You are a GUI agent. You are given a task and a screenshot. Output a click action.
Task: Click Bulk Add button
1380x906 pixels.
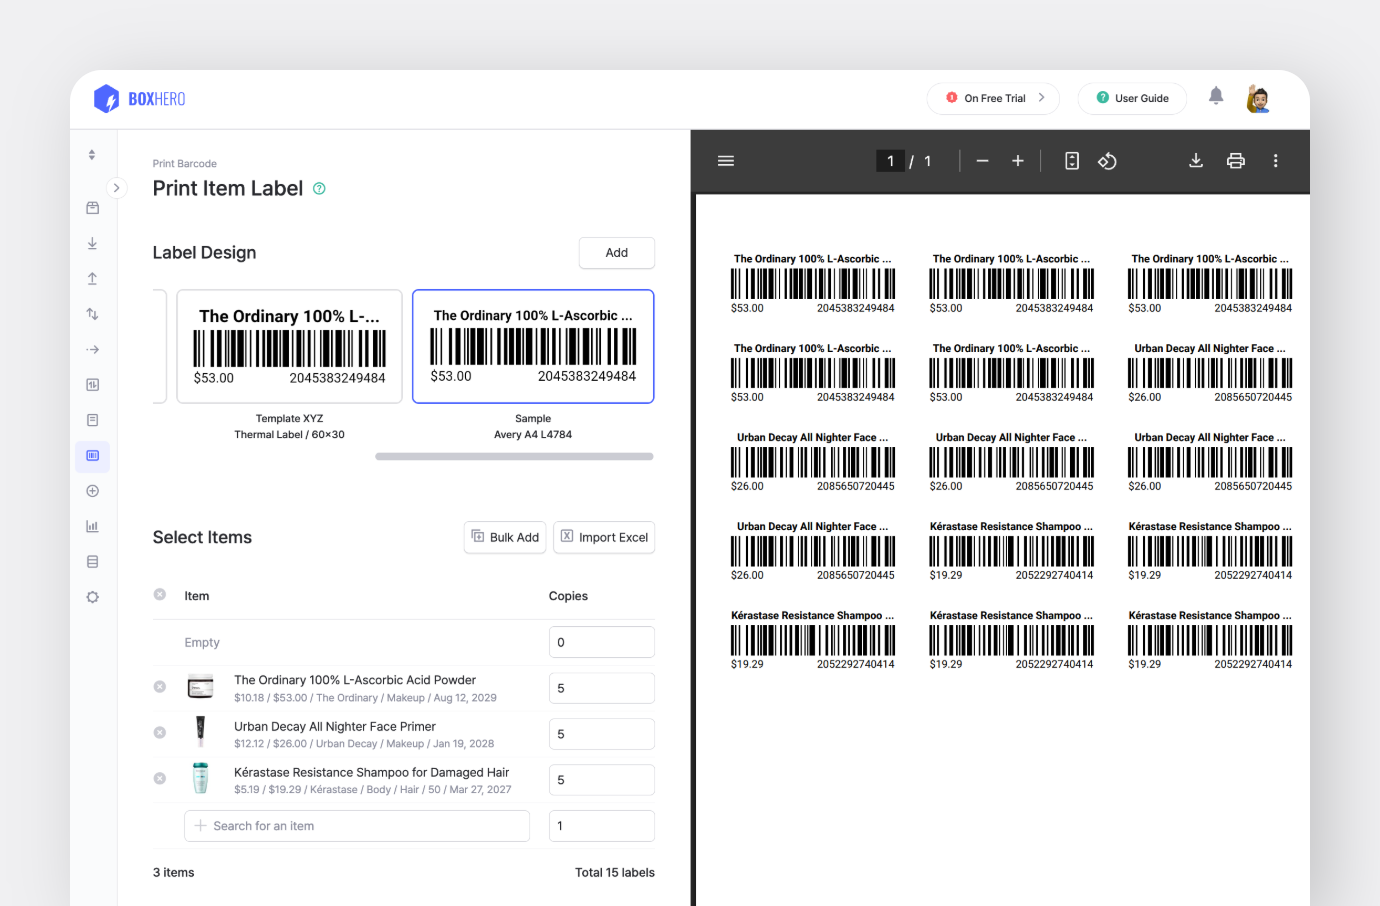505,537
